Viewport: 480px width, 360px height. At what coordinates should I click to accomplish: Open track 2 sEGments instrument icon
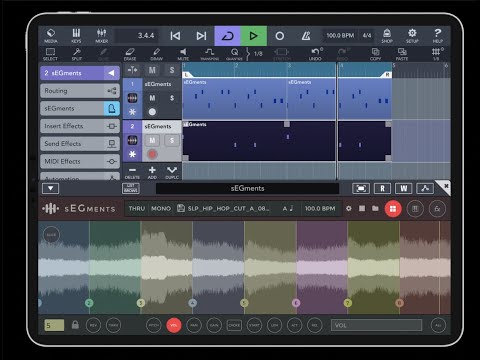(x=132, y=140)
